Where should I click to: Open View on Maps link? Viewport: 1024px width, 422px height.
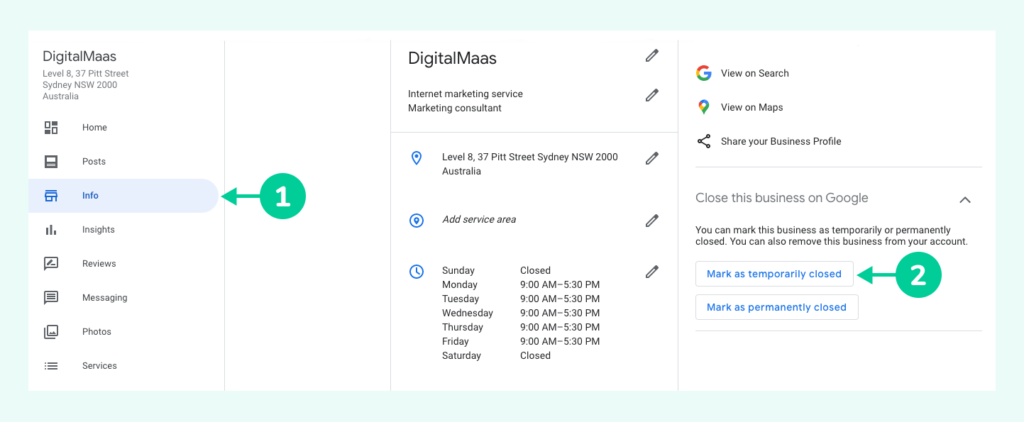[752, 107]
